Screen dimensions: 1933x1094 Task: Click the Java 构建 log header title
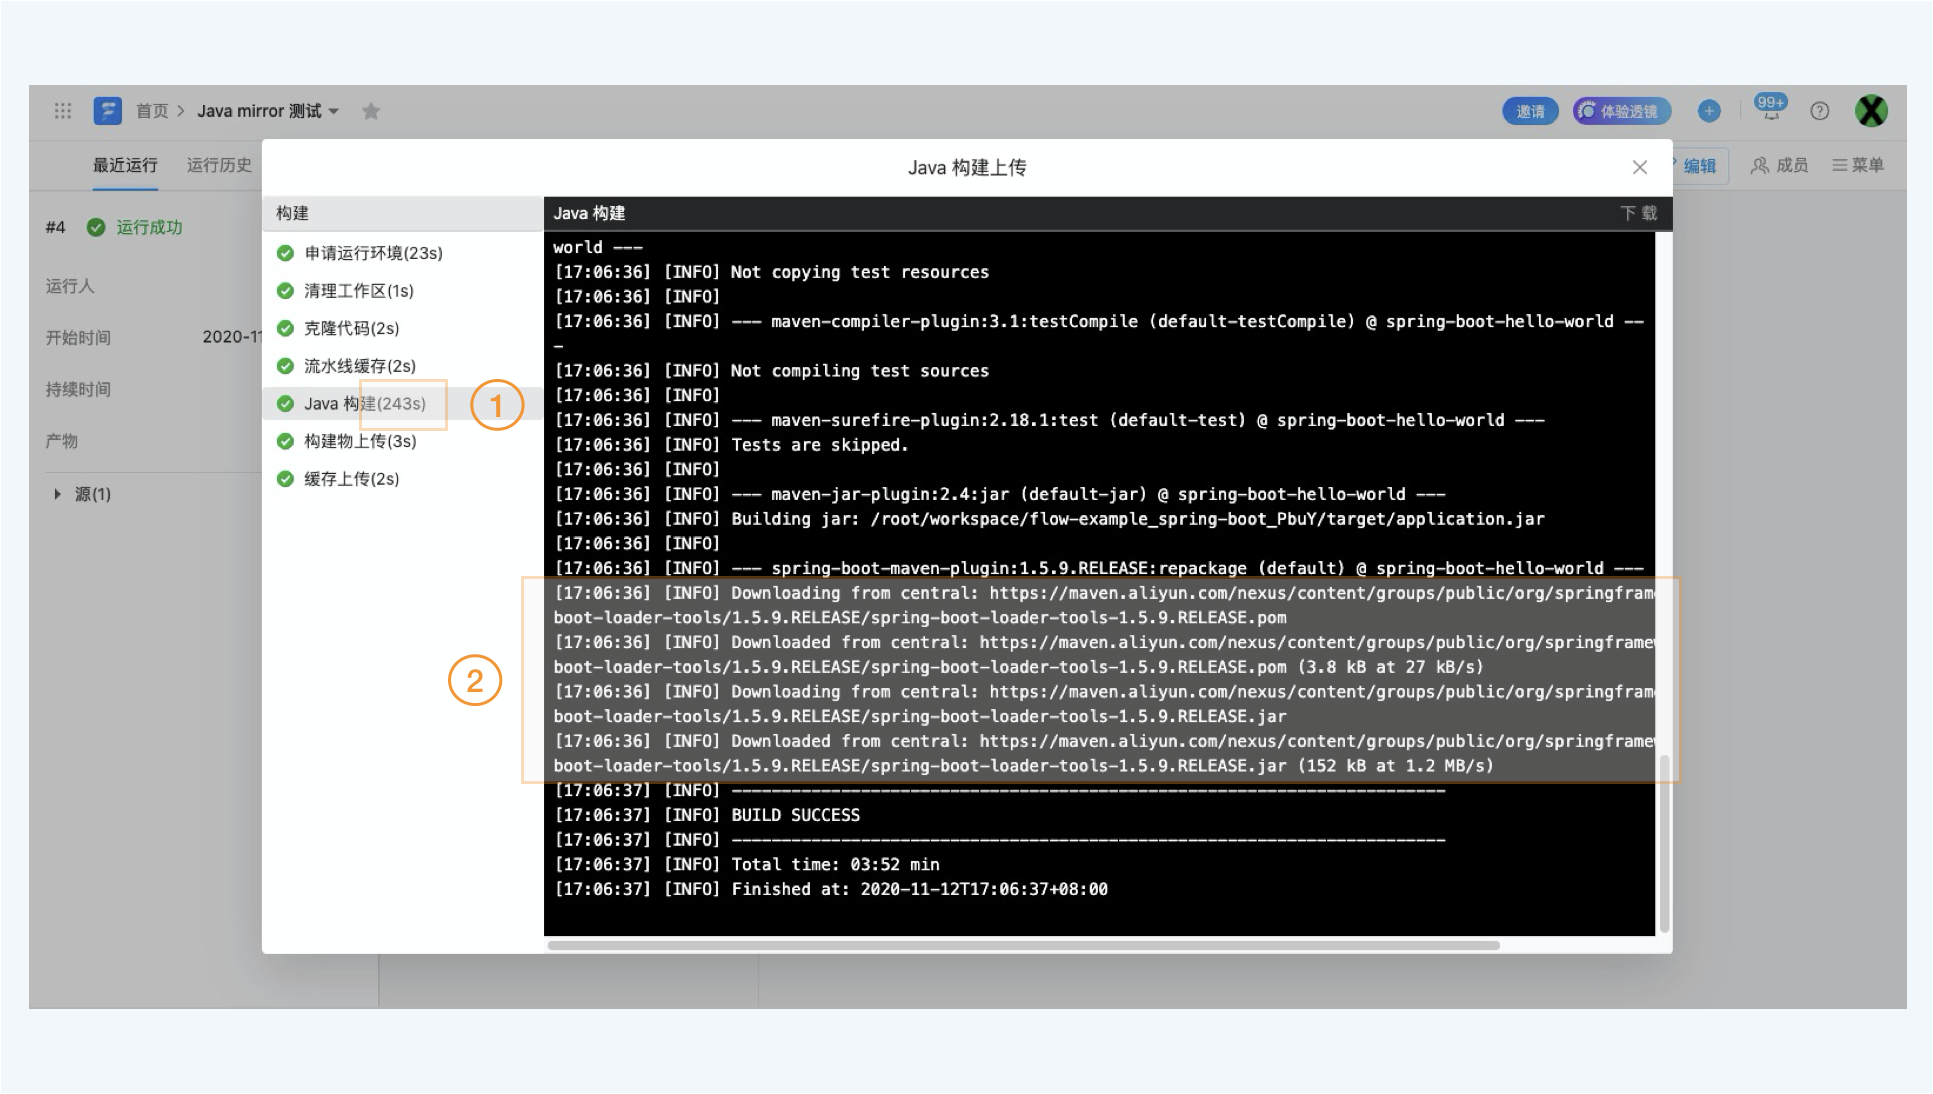coord(589,213)
